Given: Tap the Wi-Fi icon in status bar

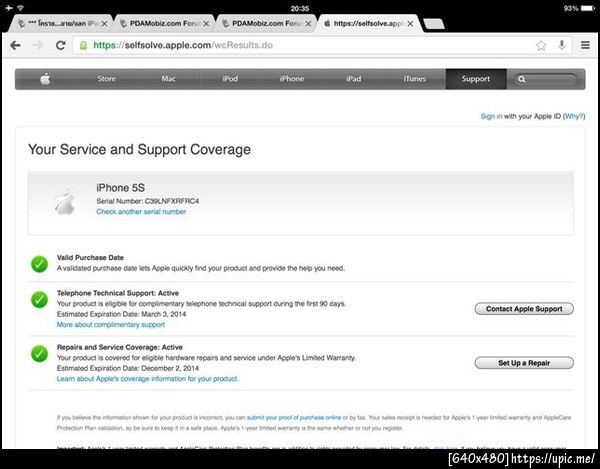Looking at the screenshot, I should 21,8.
